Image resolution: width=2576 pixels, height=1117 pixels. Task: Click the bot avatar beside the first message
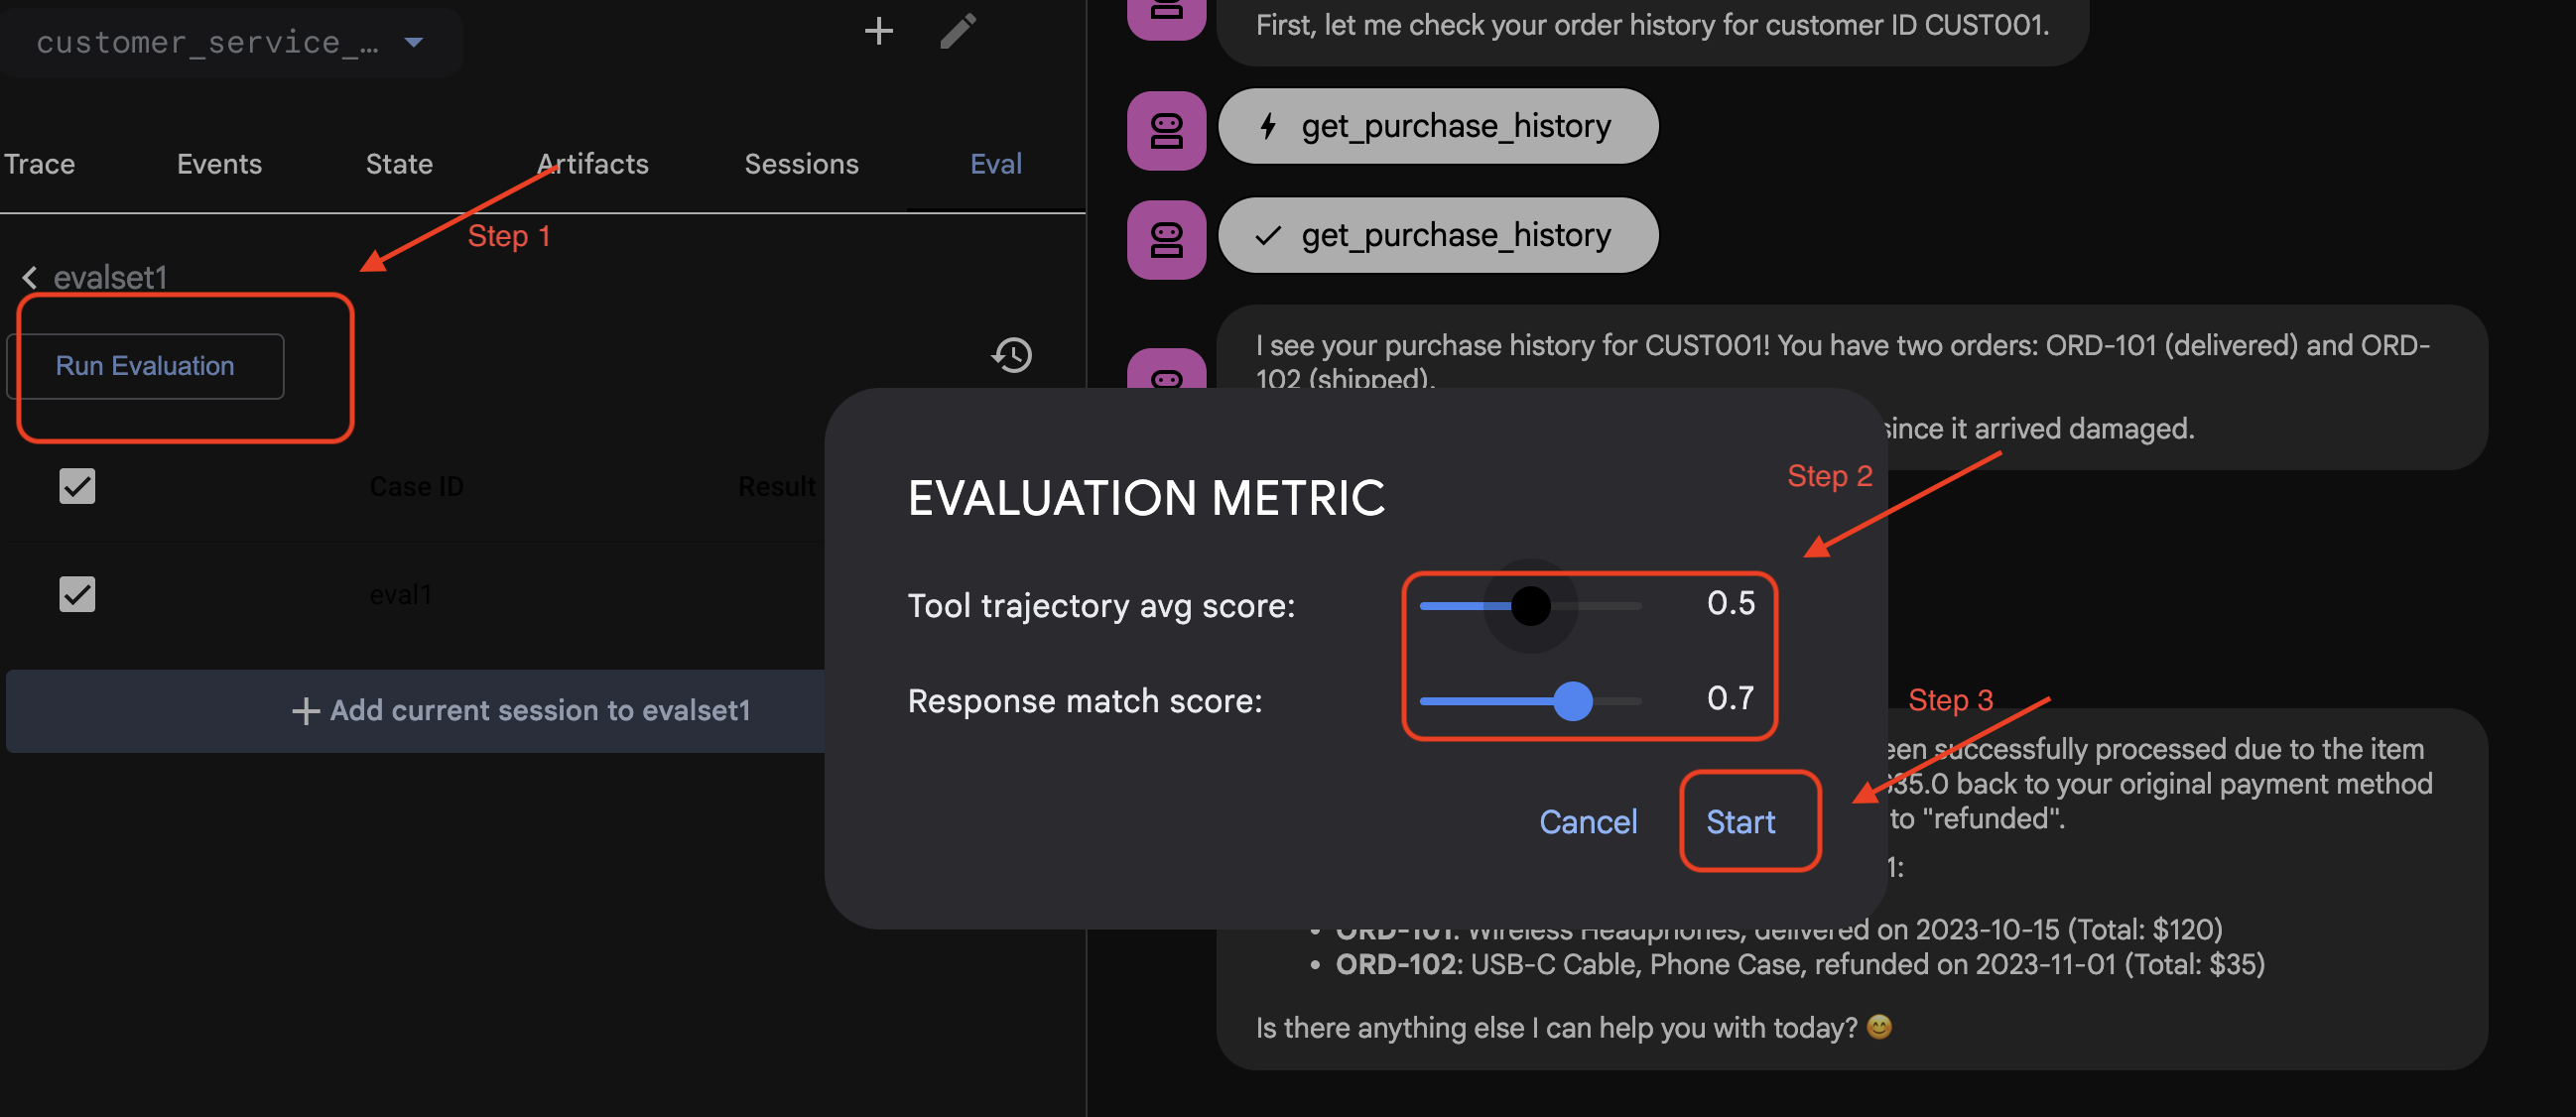pos(1166,17)
